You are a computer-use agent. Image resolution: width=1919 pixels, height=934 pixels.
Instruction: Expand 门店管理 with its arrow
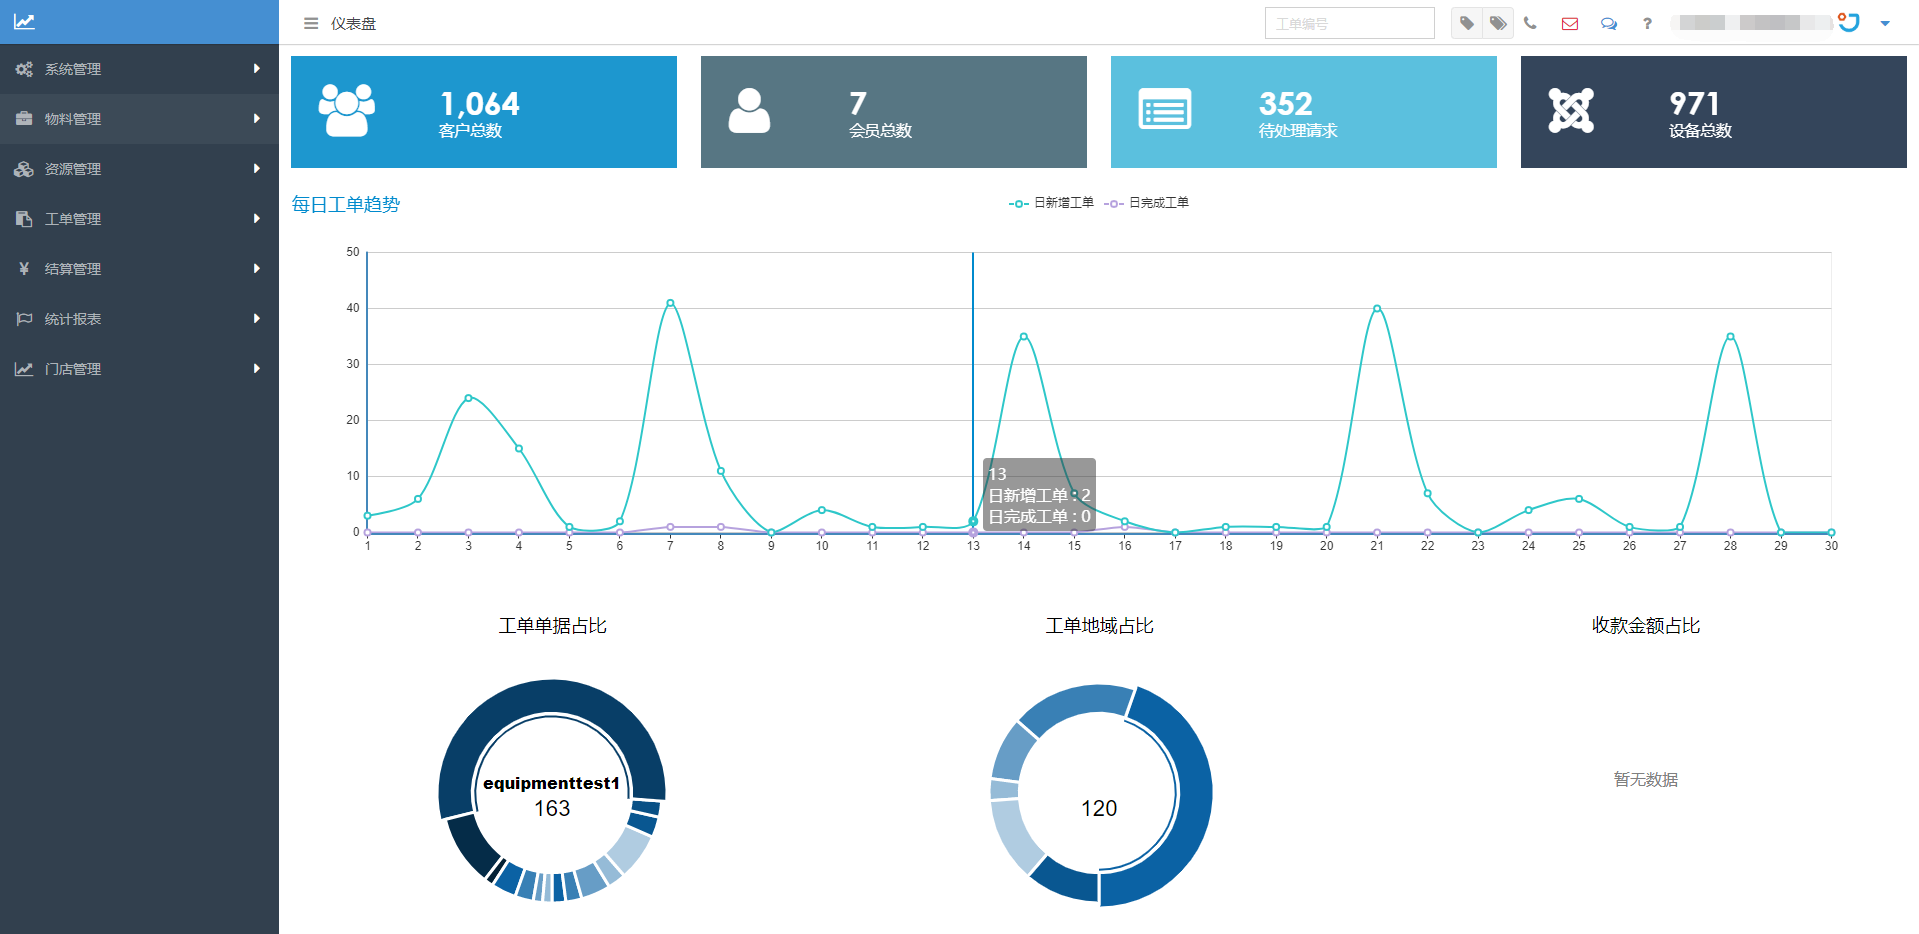[257, 369]
